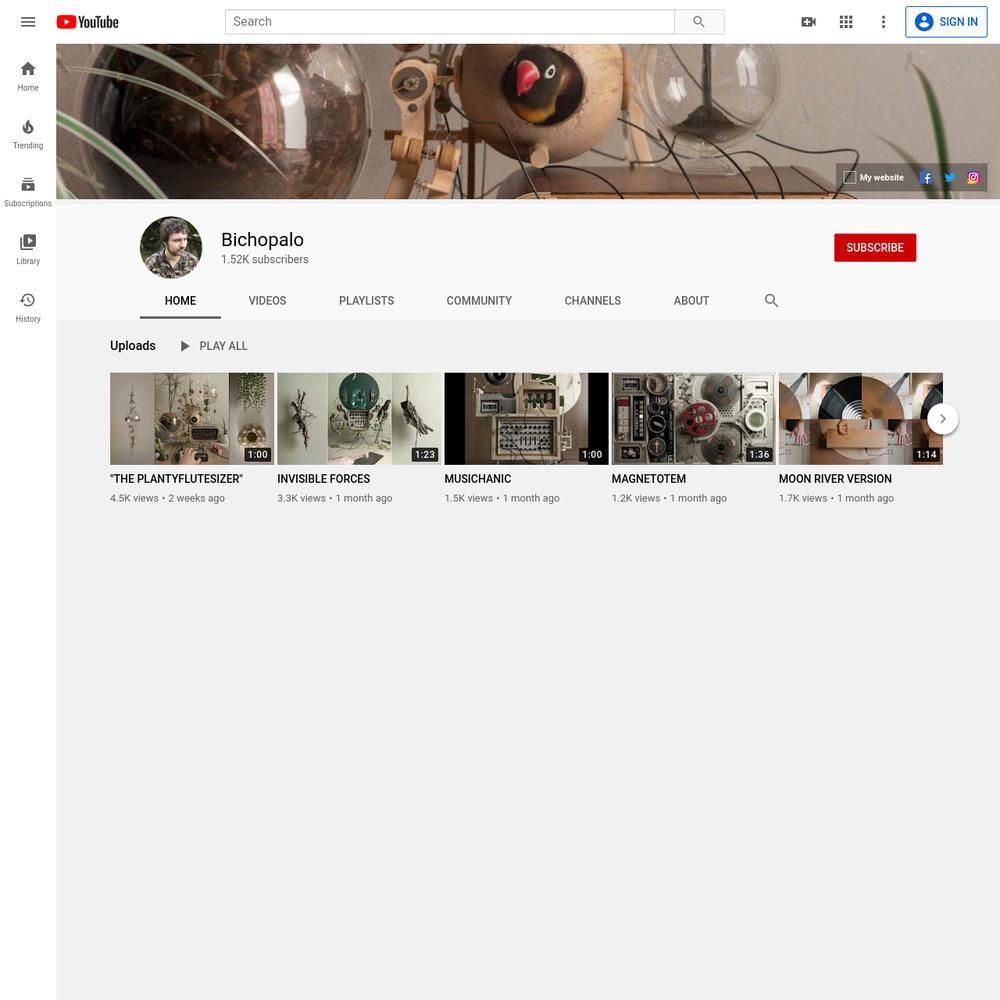Click the 1.52K subscribers text
The height and width of the screenshot is (1000, 1000).
pyautogui.click(x=265, y=260)
